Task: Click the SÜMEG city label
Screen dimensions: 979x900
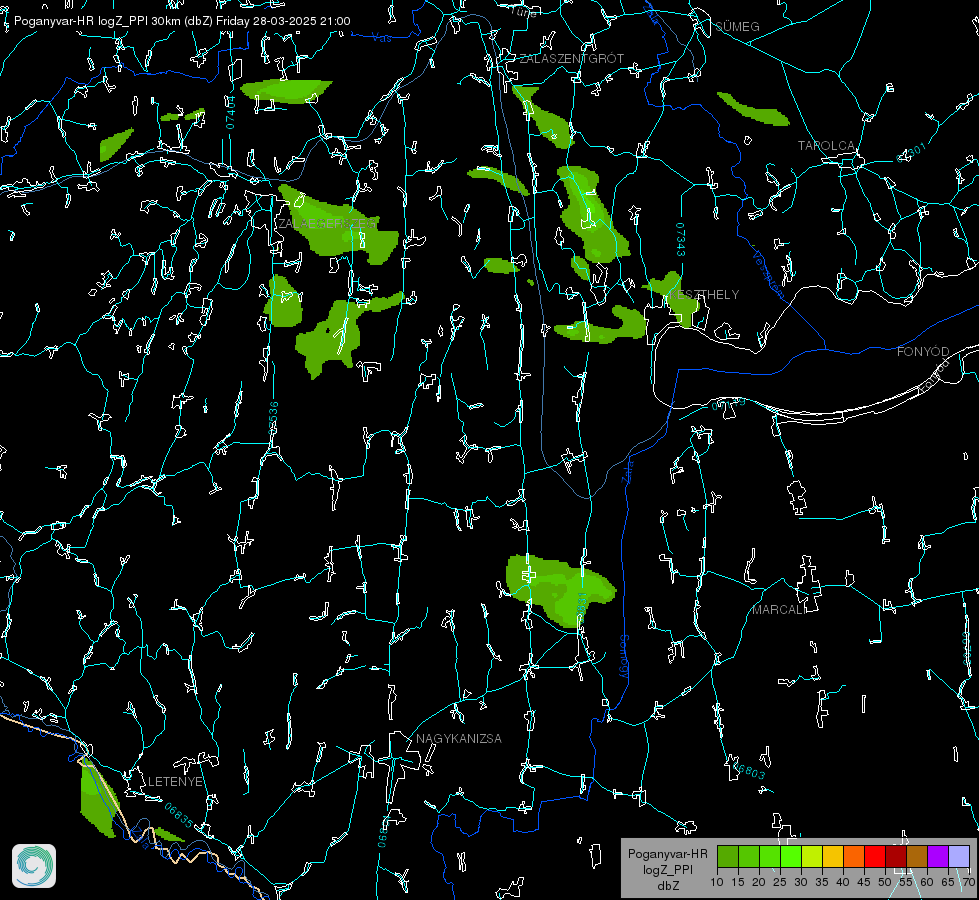Action: coord(737,27)
